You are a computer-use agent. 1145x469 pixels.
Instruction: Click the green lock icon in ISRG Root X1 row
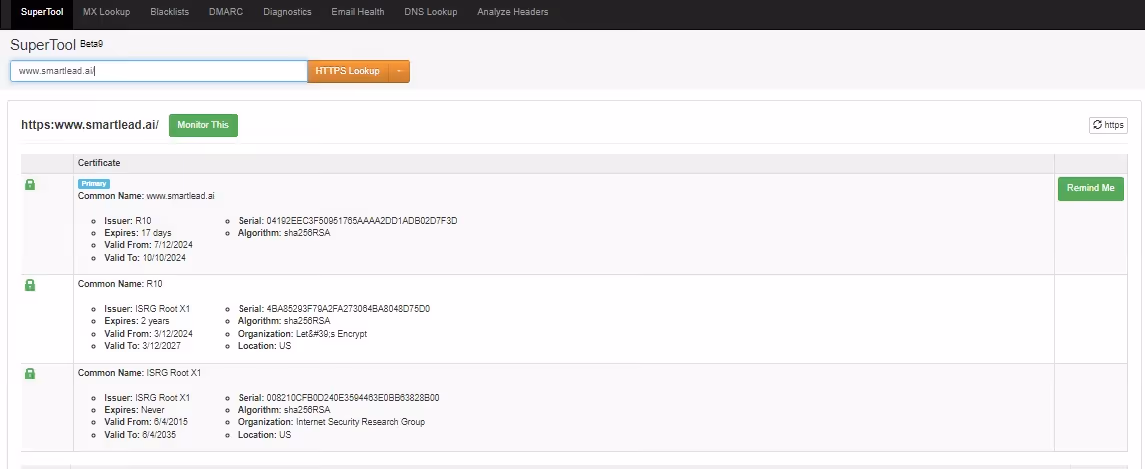coord(30,374)
